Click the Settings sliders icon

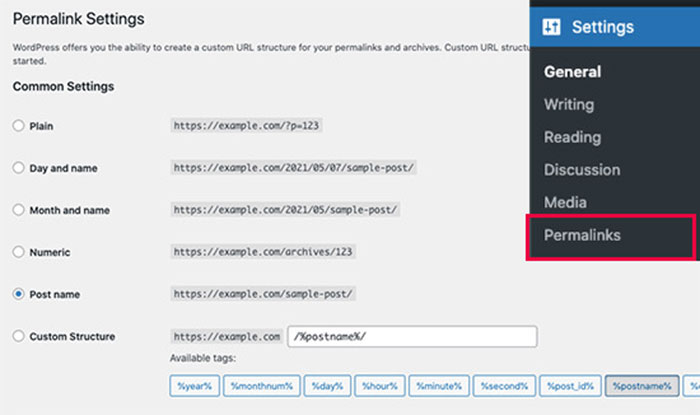coord(551,27)
